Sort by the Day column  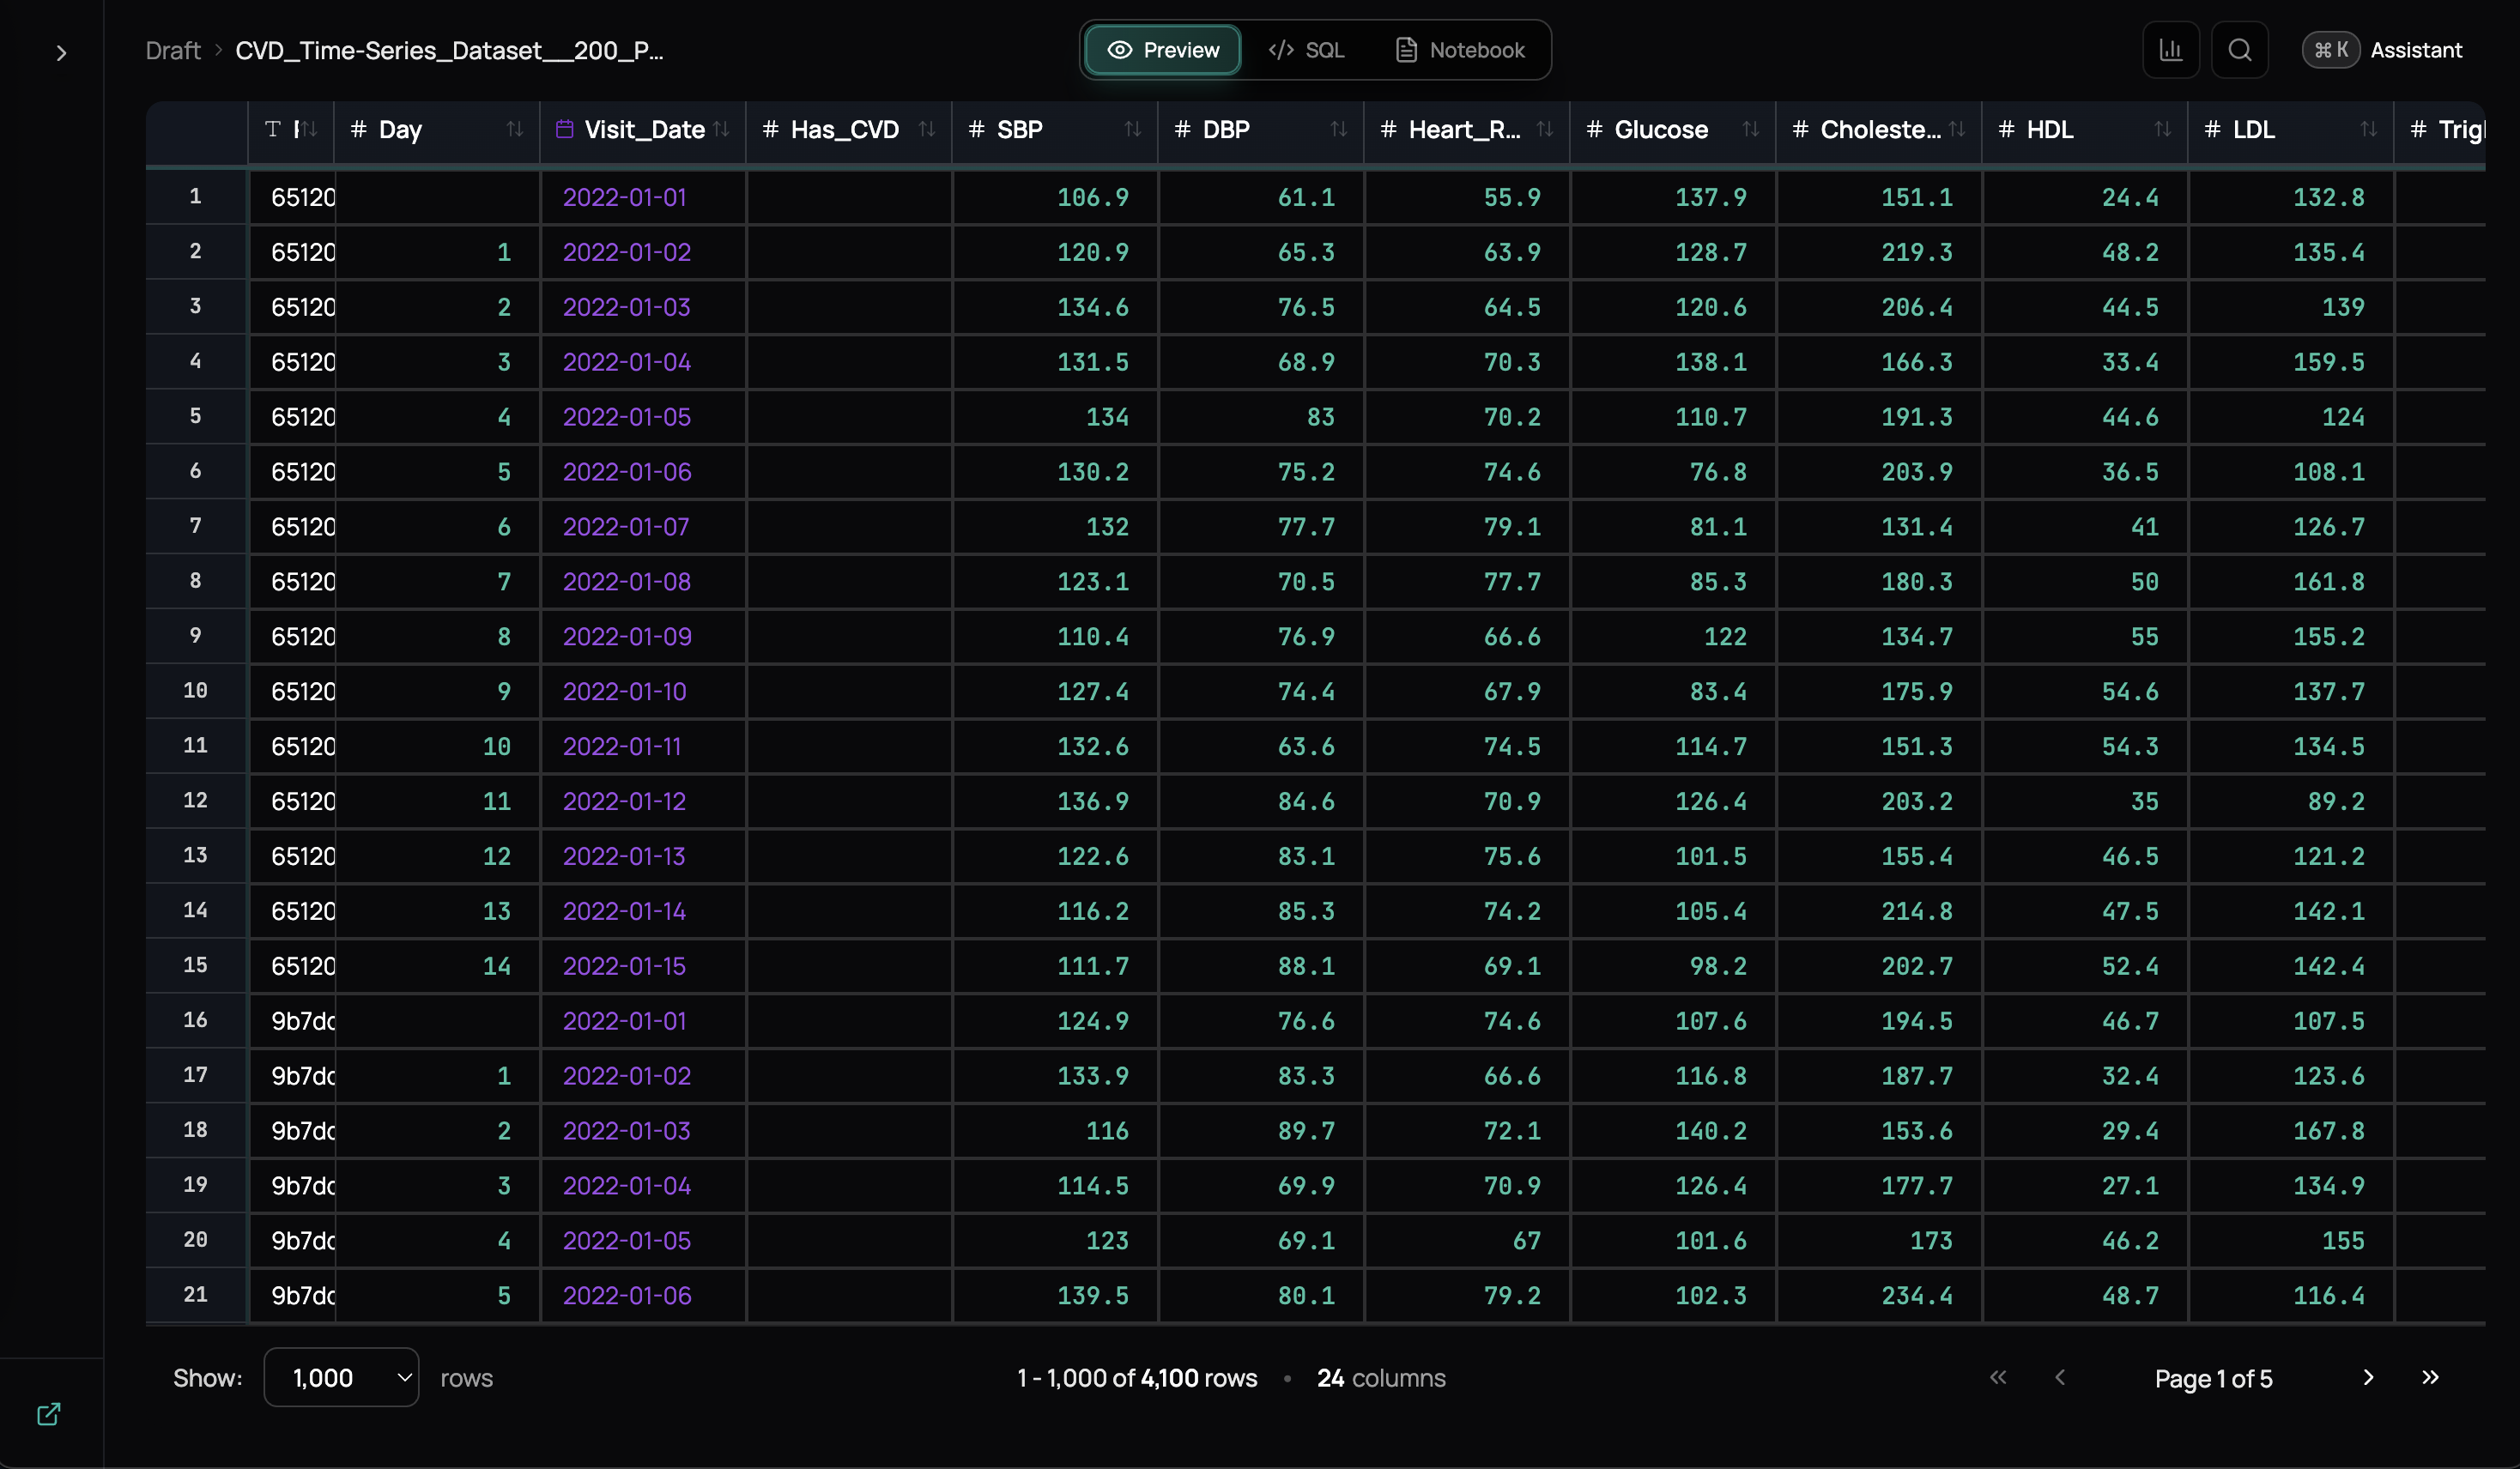[514, 130]
